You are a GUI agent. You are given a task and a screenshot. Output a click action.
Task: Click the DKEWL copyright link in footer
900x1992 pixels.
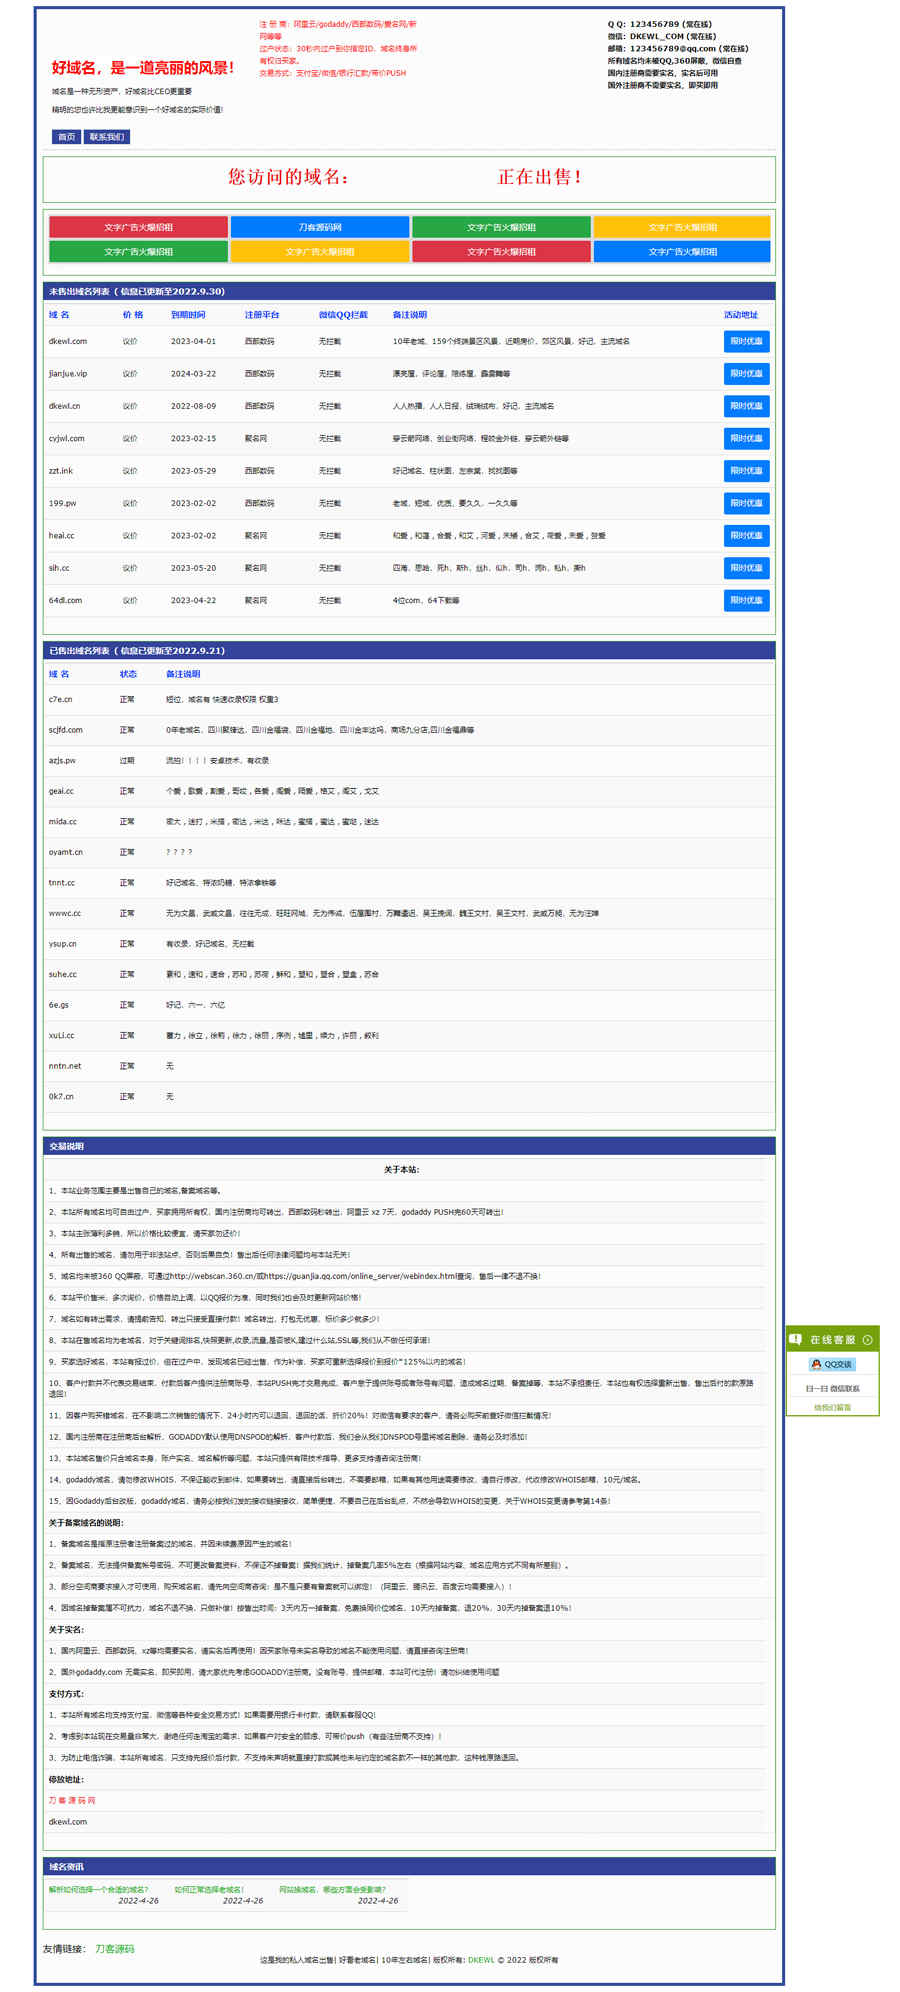(x=481, y=1960)
